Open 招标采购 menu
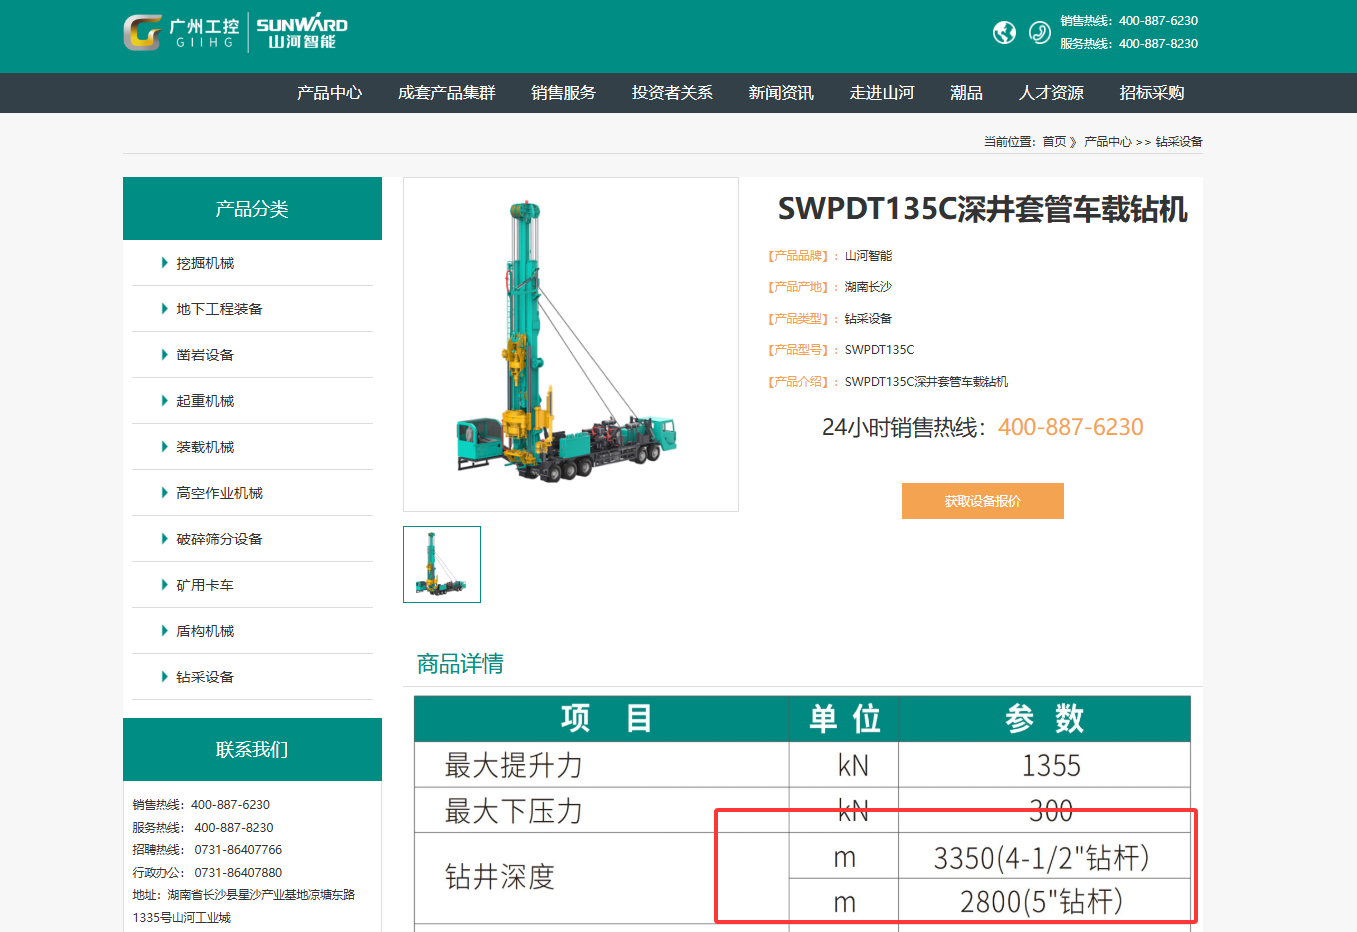Viewport: 1357px width, 932px height. 1152,93
